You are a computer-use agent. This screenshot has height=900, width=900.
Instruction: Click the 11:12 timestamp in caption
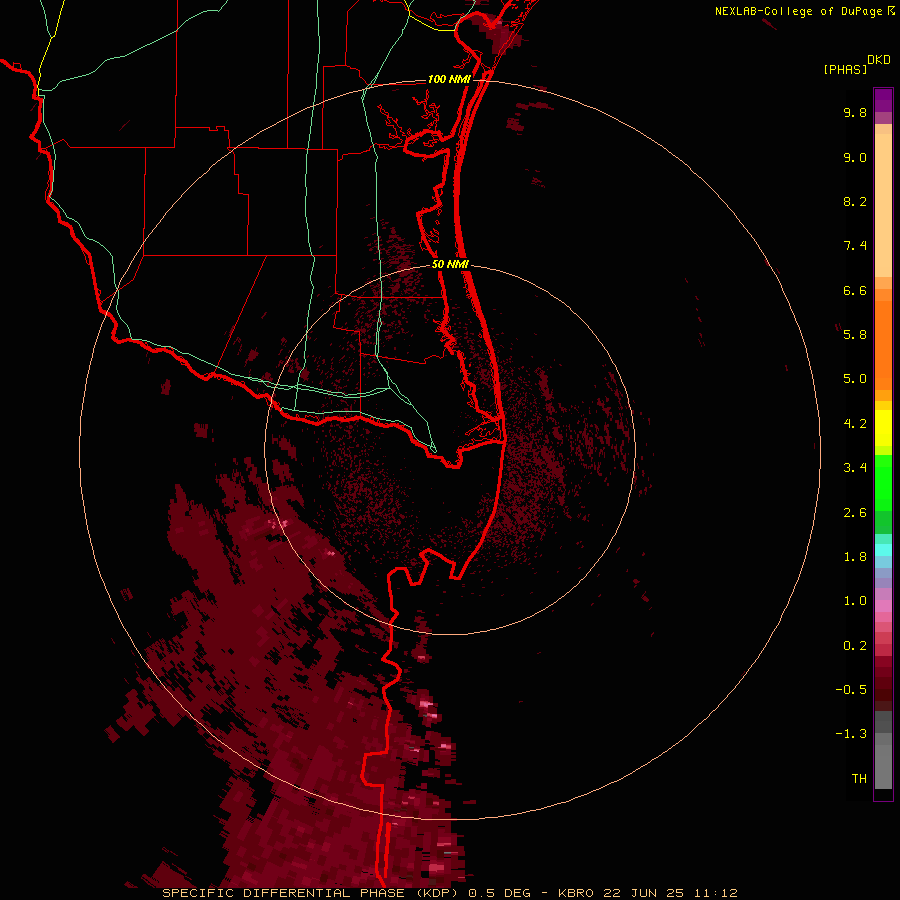pyautogui.click(x=715, y=893)
